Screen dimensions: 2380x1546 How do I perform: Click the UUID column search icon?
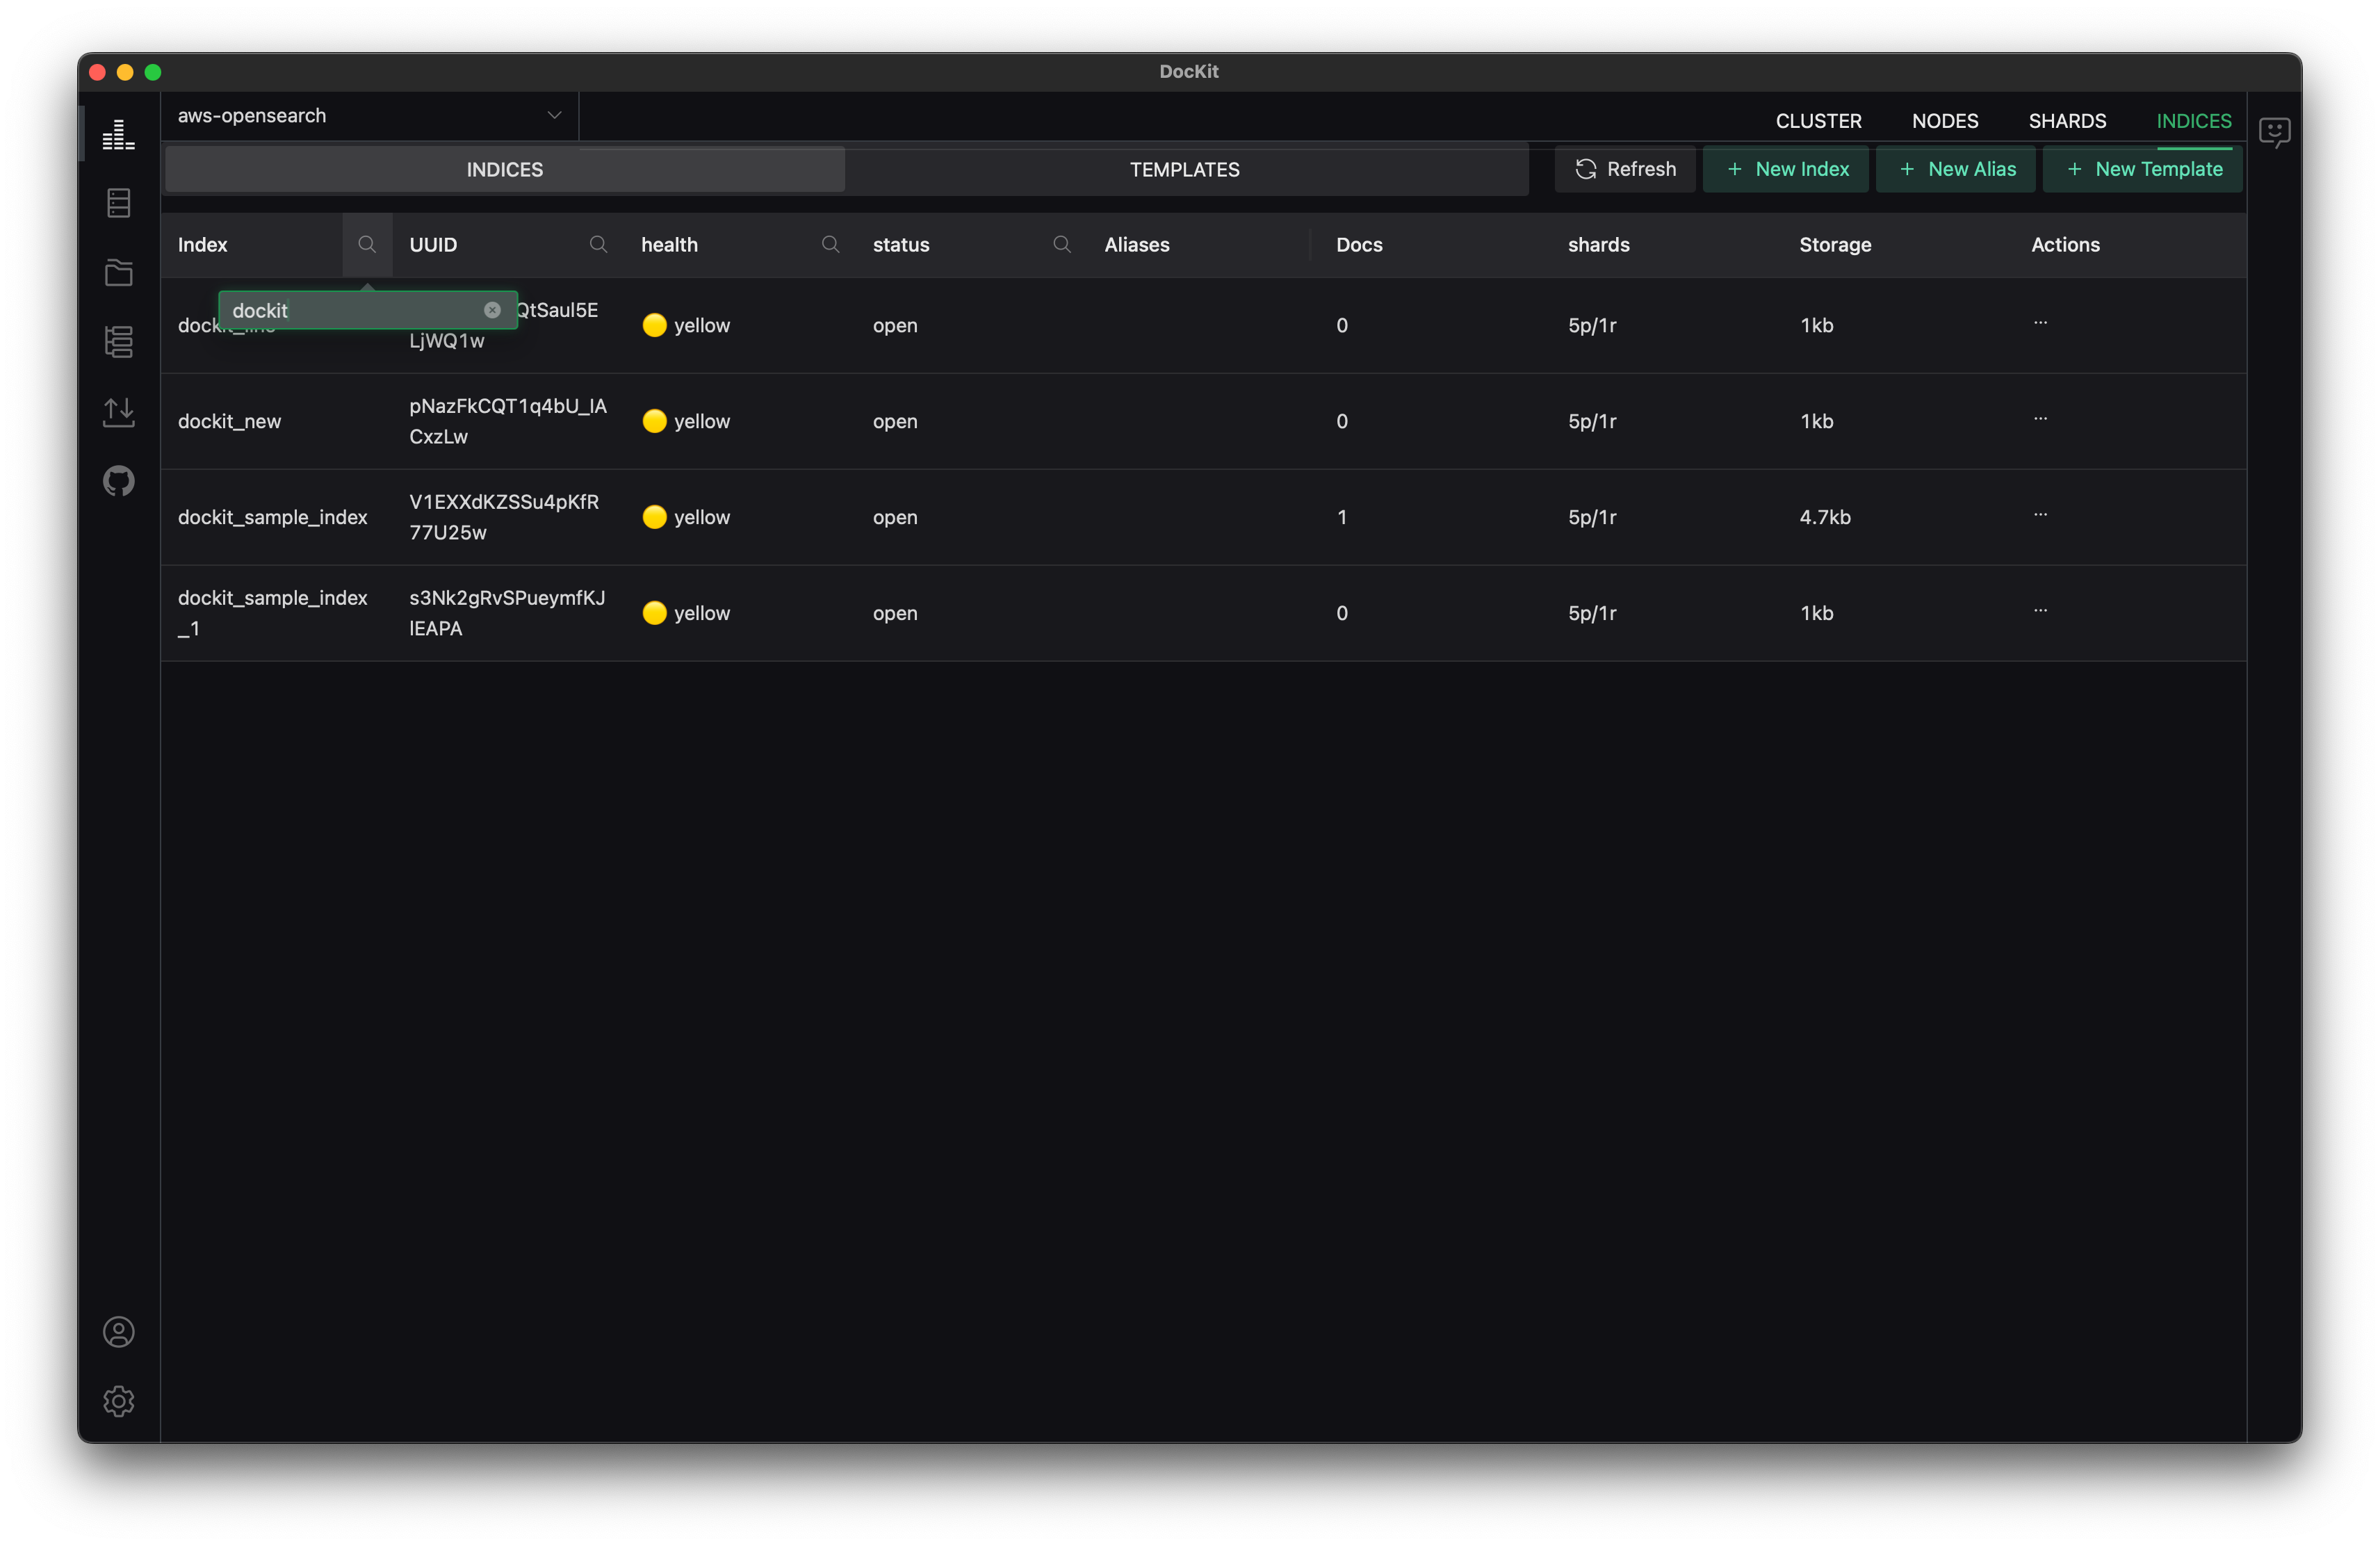click(x=598, y=244)
